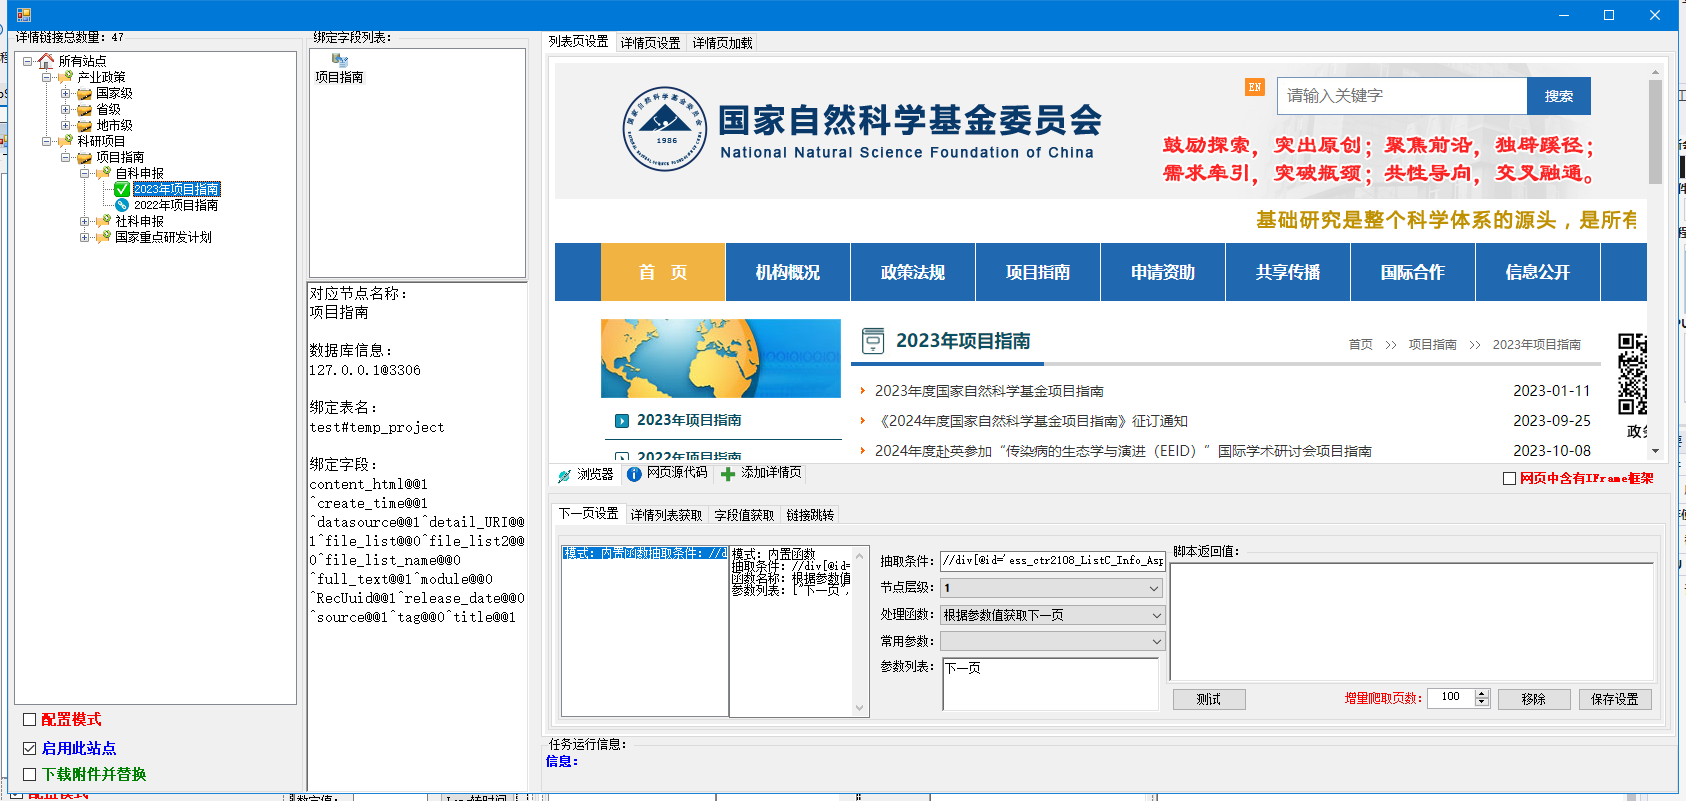Uncheck the 启用此站点 checkbox
Viewport: 1686px width, 801px height.
(x=29, y=748)
